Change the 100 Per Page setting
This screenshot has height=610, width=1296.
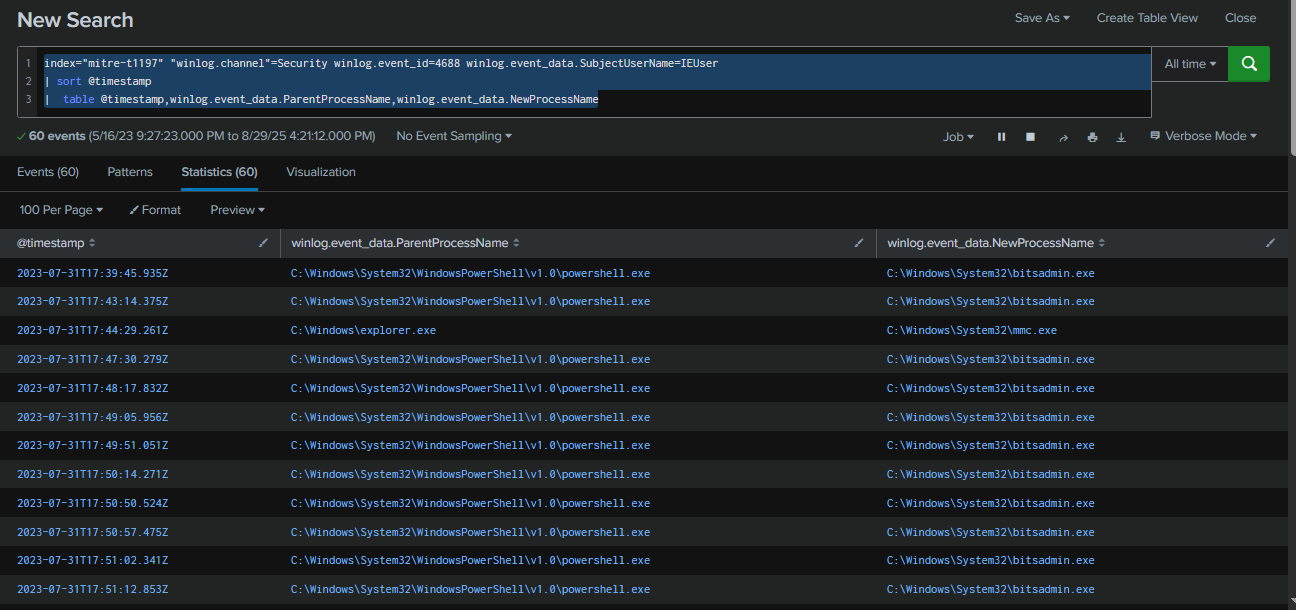point(61,210)
